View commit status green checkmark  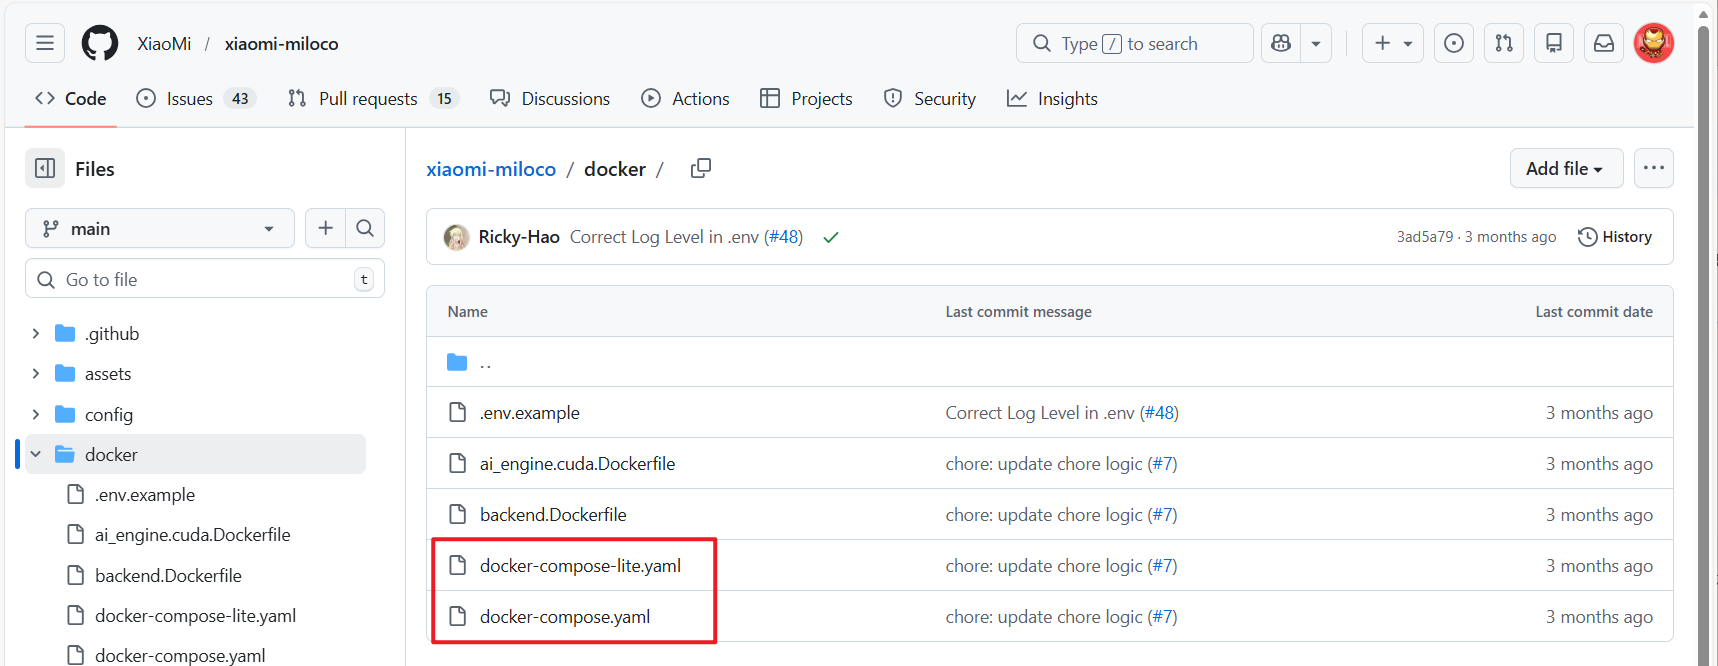tap(831, 237)
